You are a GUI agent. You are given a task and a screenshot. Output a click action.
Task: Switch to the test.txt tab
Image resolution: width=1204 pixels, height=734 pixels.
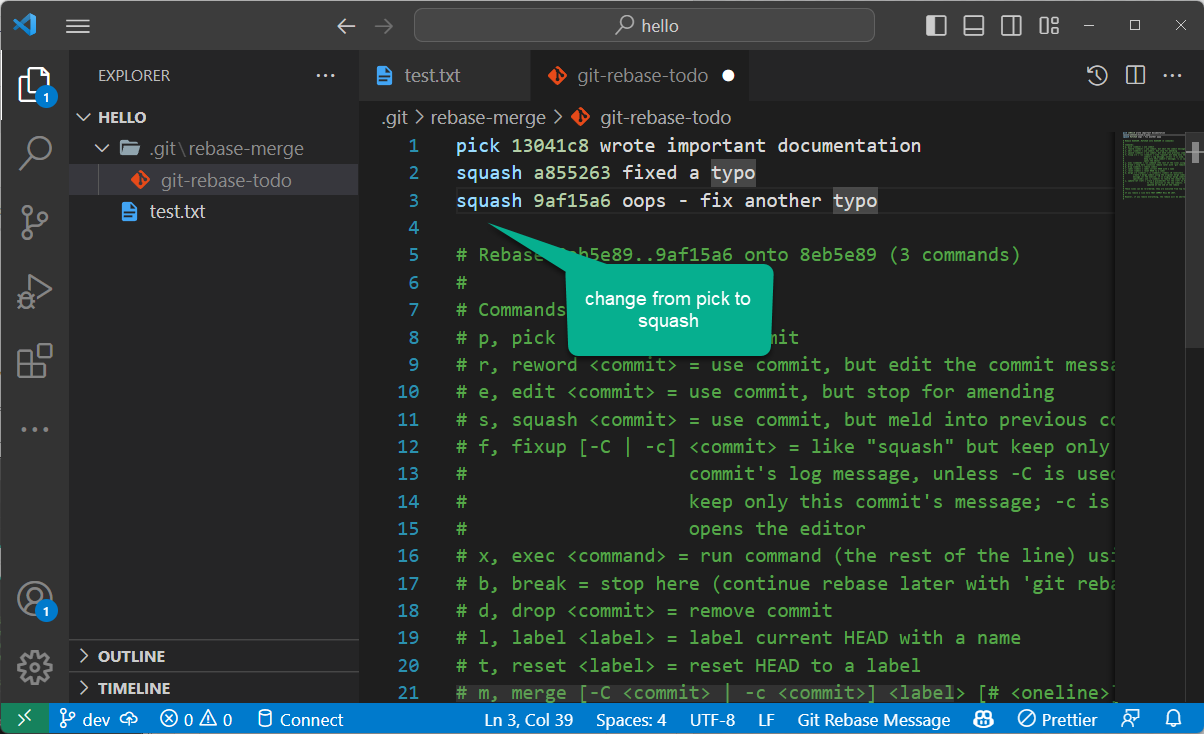[443, 75]
